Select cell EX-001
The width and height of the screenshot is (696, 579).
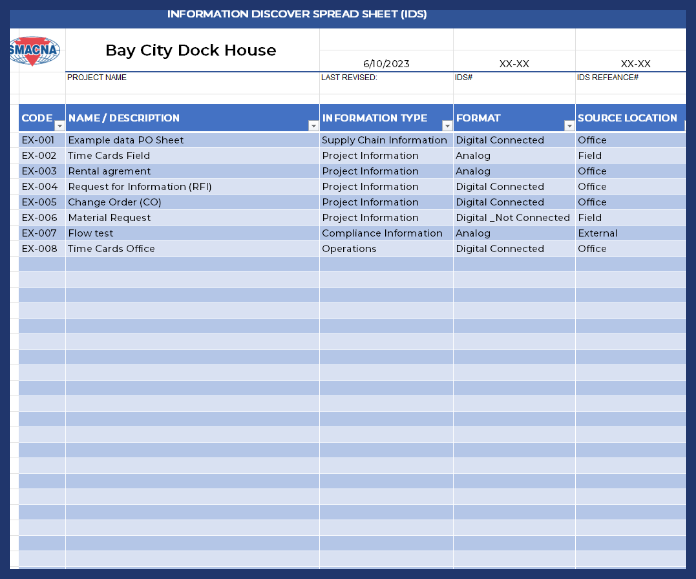pos(42,140)
